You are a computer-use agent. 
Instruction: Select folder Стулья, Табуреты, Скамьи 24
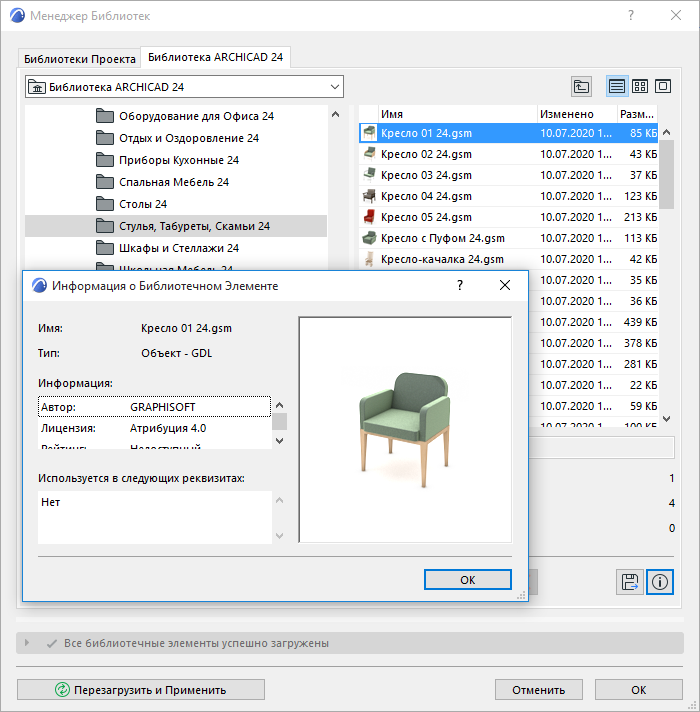tap(176, 226)
